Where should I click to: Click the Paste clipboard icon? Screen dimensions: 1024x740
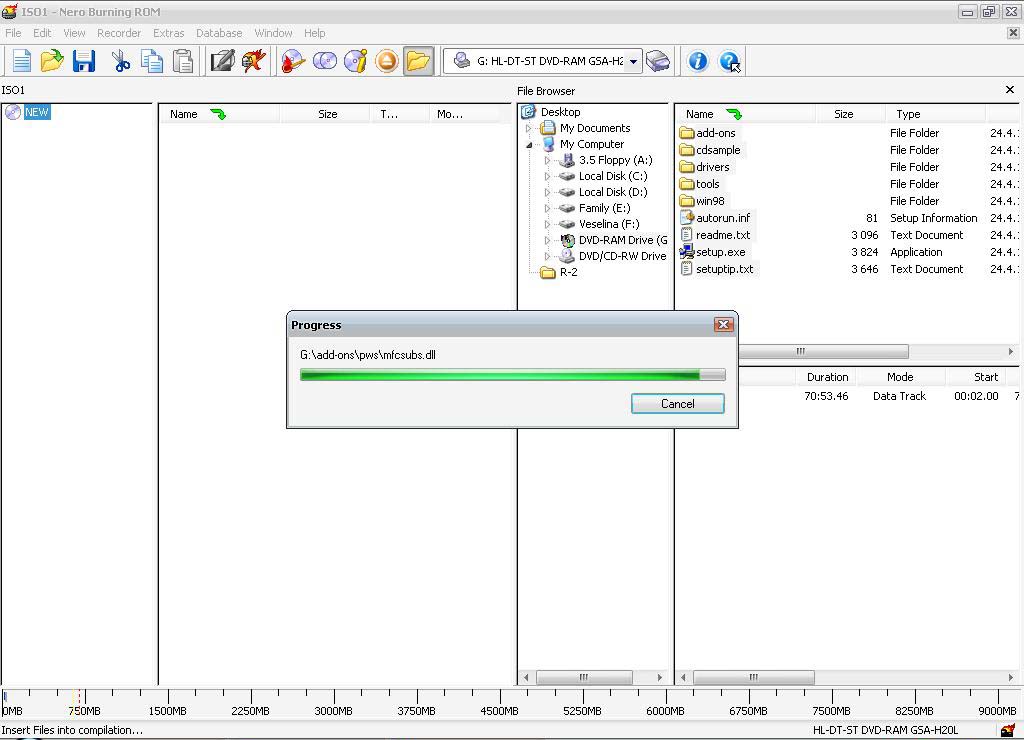(183, 61)
